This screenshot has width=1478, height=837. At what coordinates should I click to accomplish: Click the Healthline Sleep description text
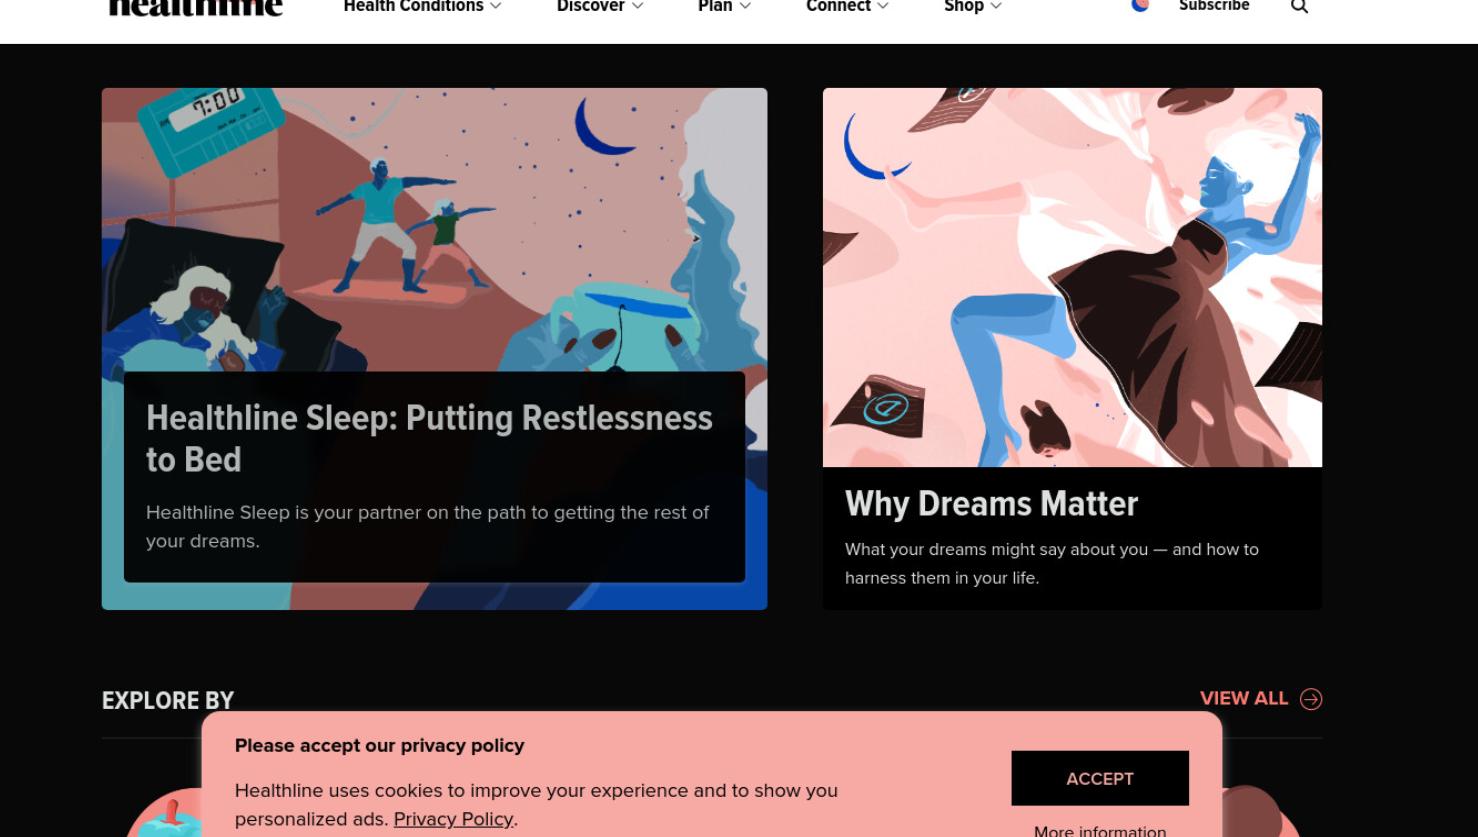[427, 526]
